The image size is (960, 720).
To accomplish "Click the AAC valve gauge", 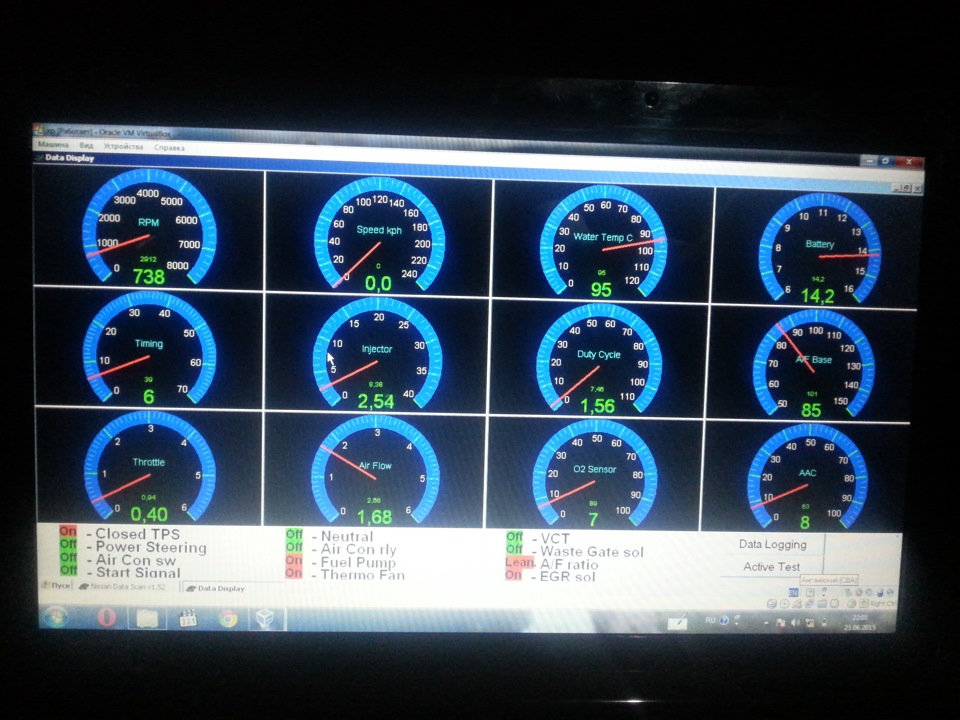I will click(x=808, y=476).
